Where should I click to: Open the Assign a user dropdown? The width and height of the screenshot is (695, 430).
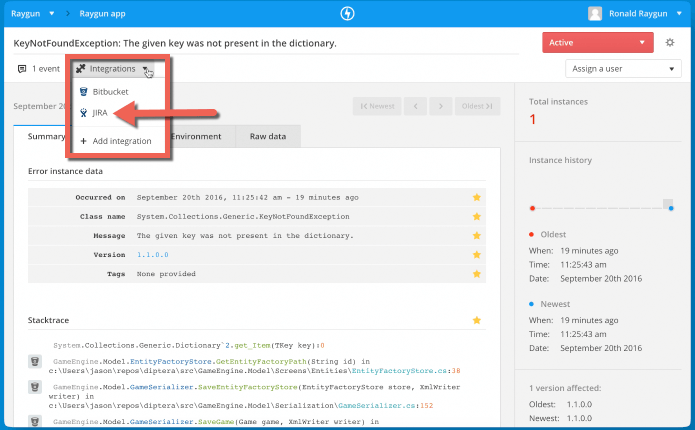pos(623,69)
